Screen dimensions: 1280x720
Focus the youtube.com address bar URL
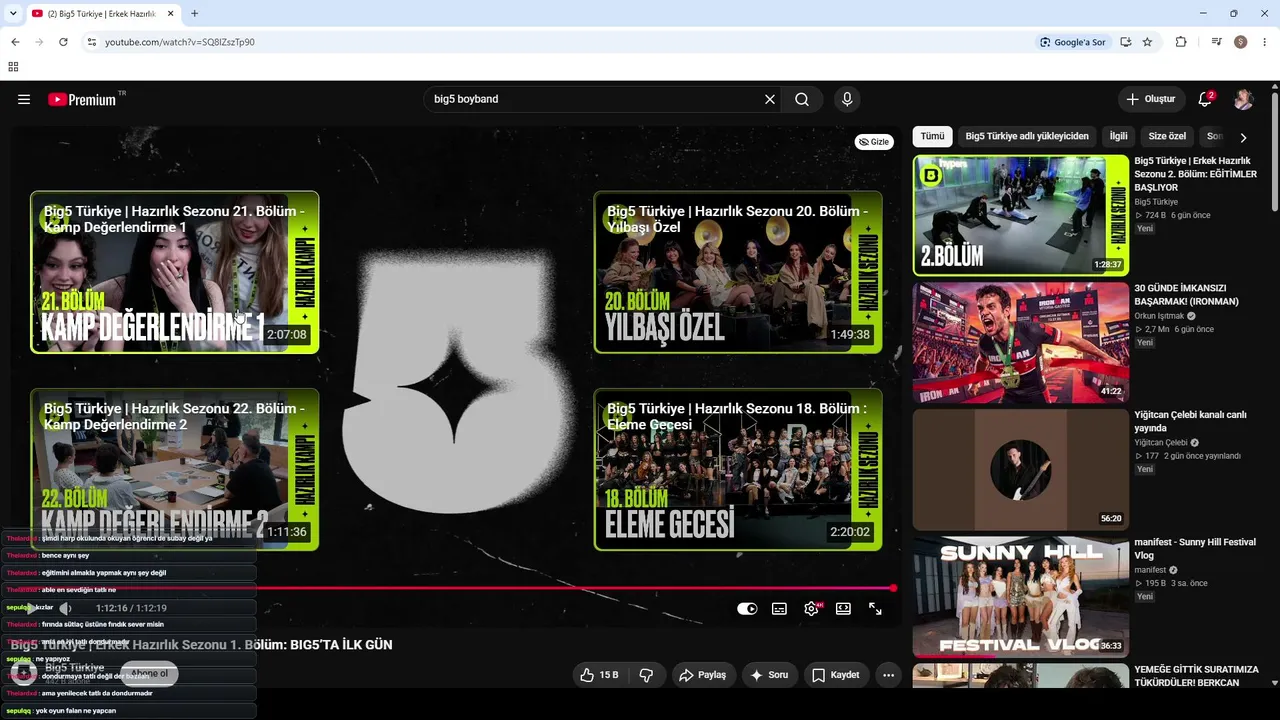pyautogui.click(x=180, y=42)
